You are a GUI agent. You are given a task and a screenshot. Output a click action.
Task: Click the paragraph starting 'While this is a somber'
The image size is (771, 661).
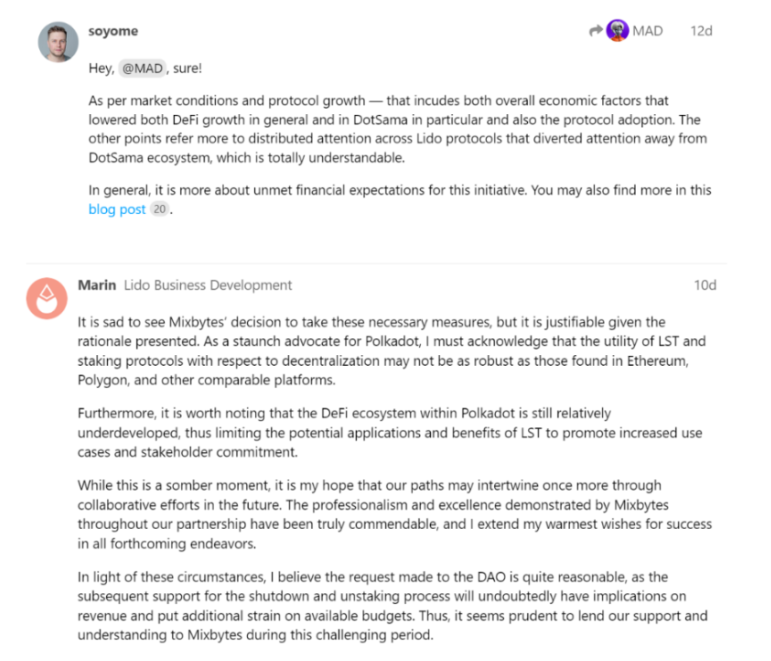tap(395, 514)
